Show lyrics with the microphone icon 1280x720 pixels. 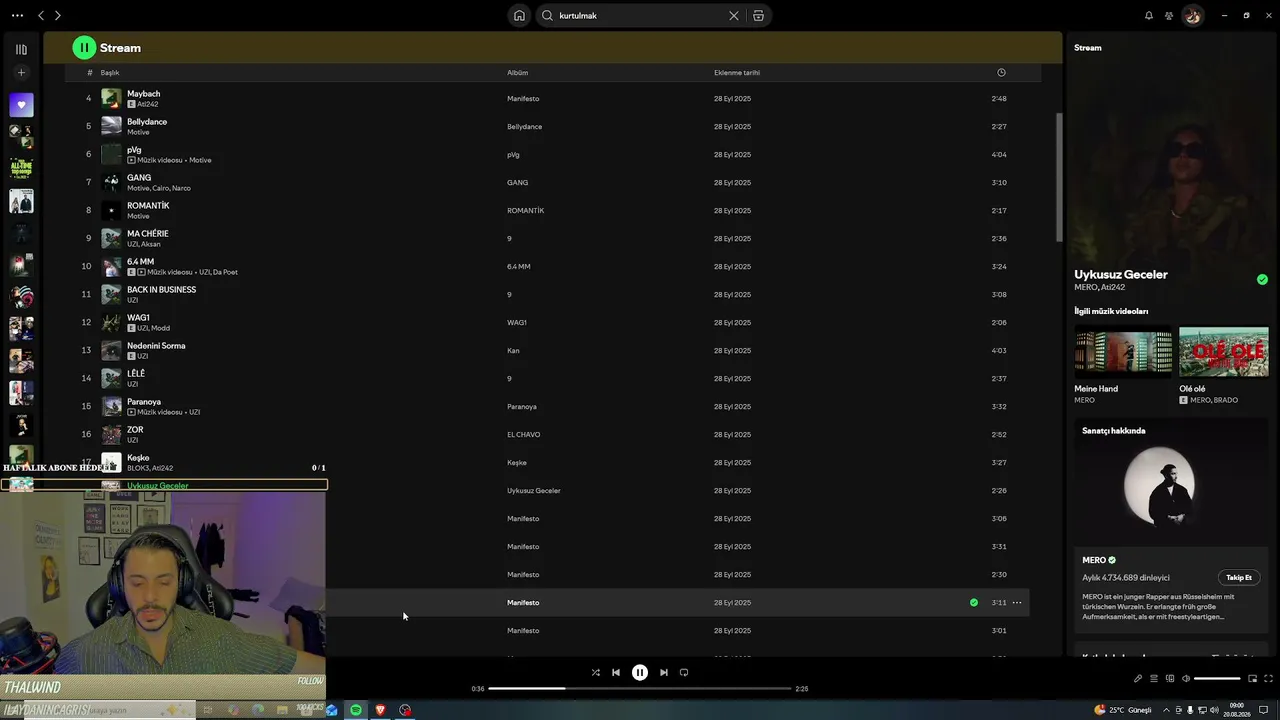[x=1138, y=679]
